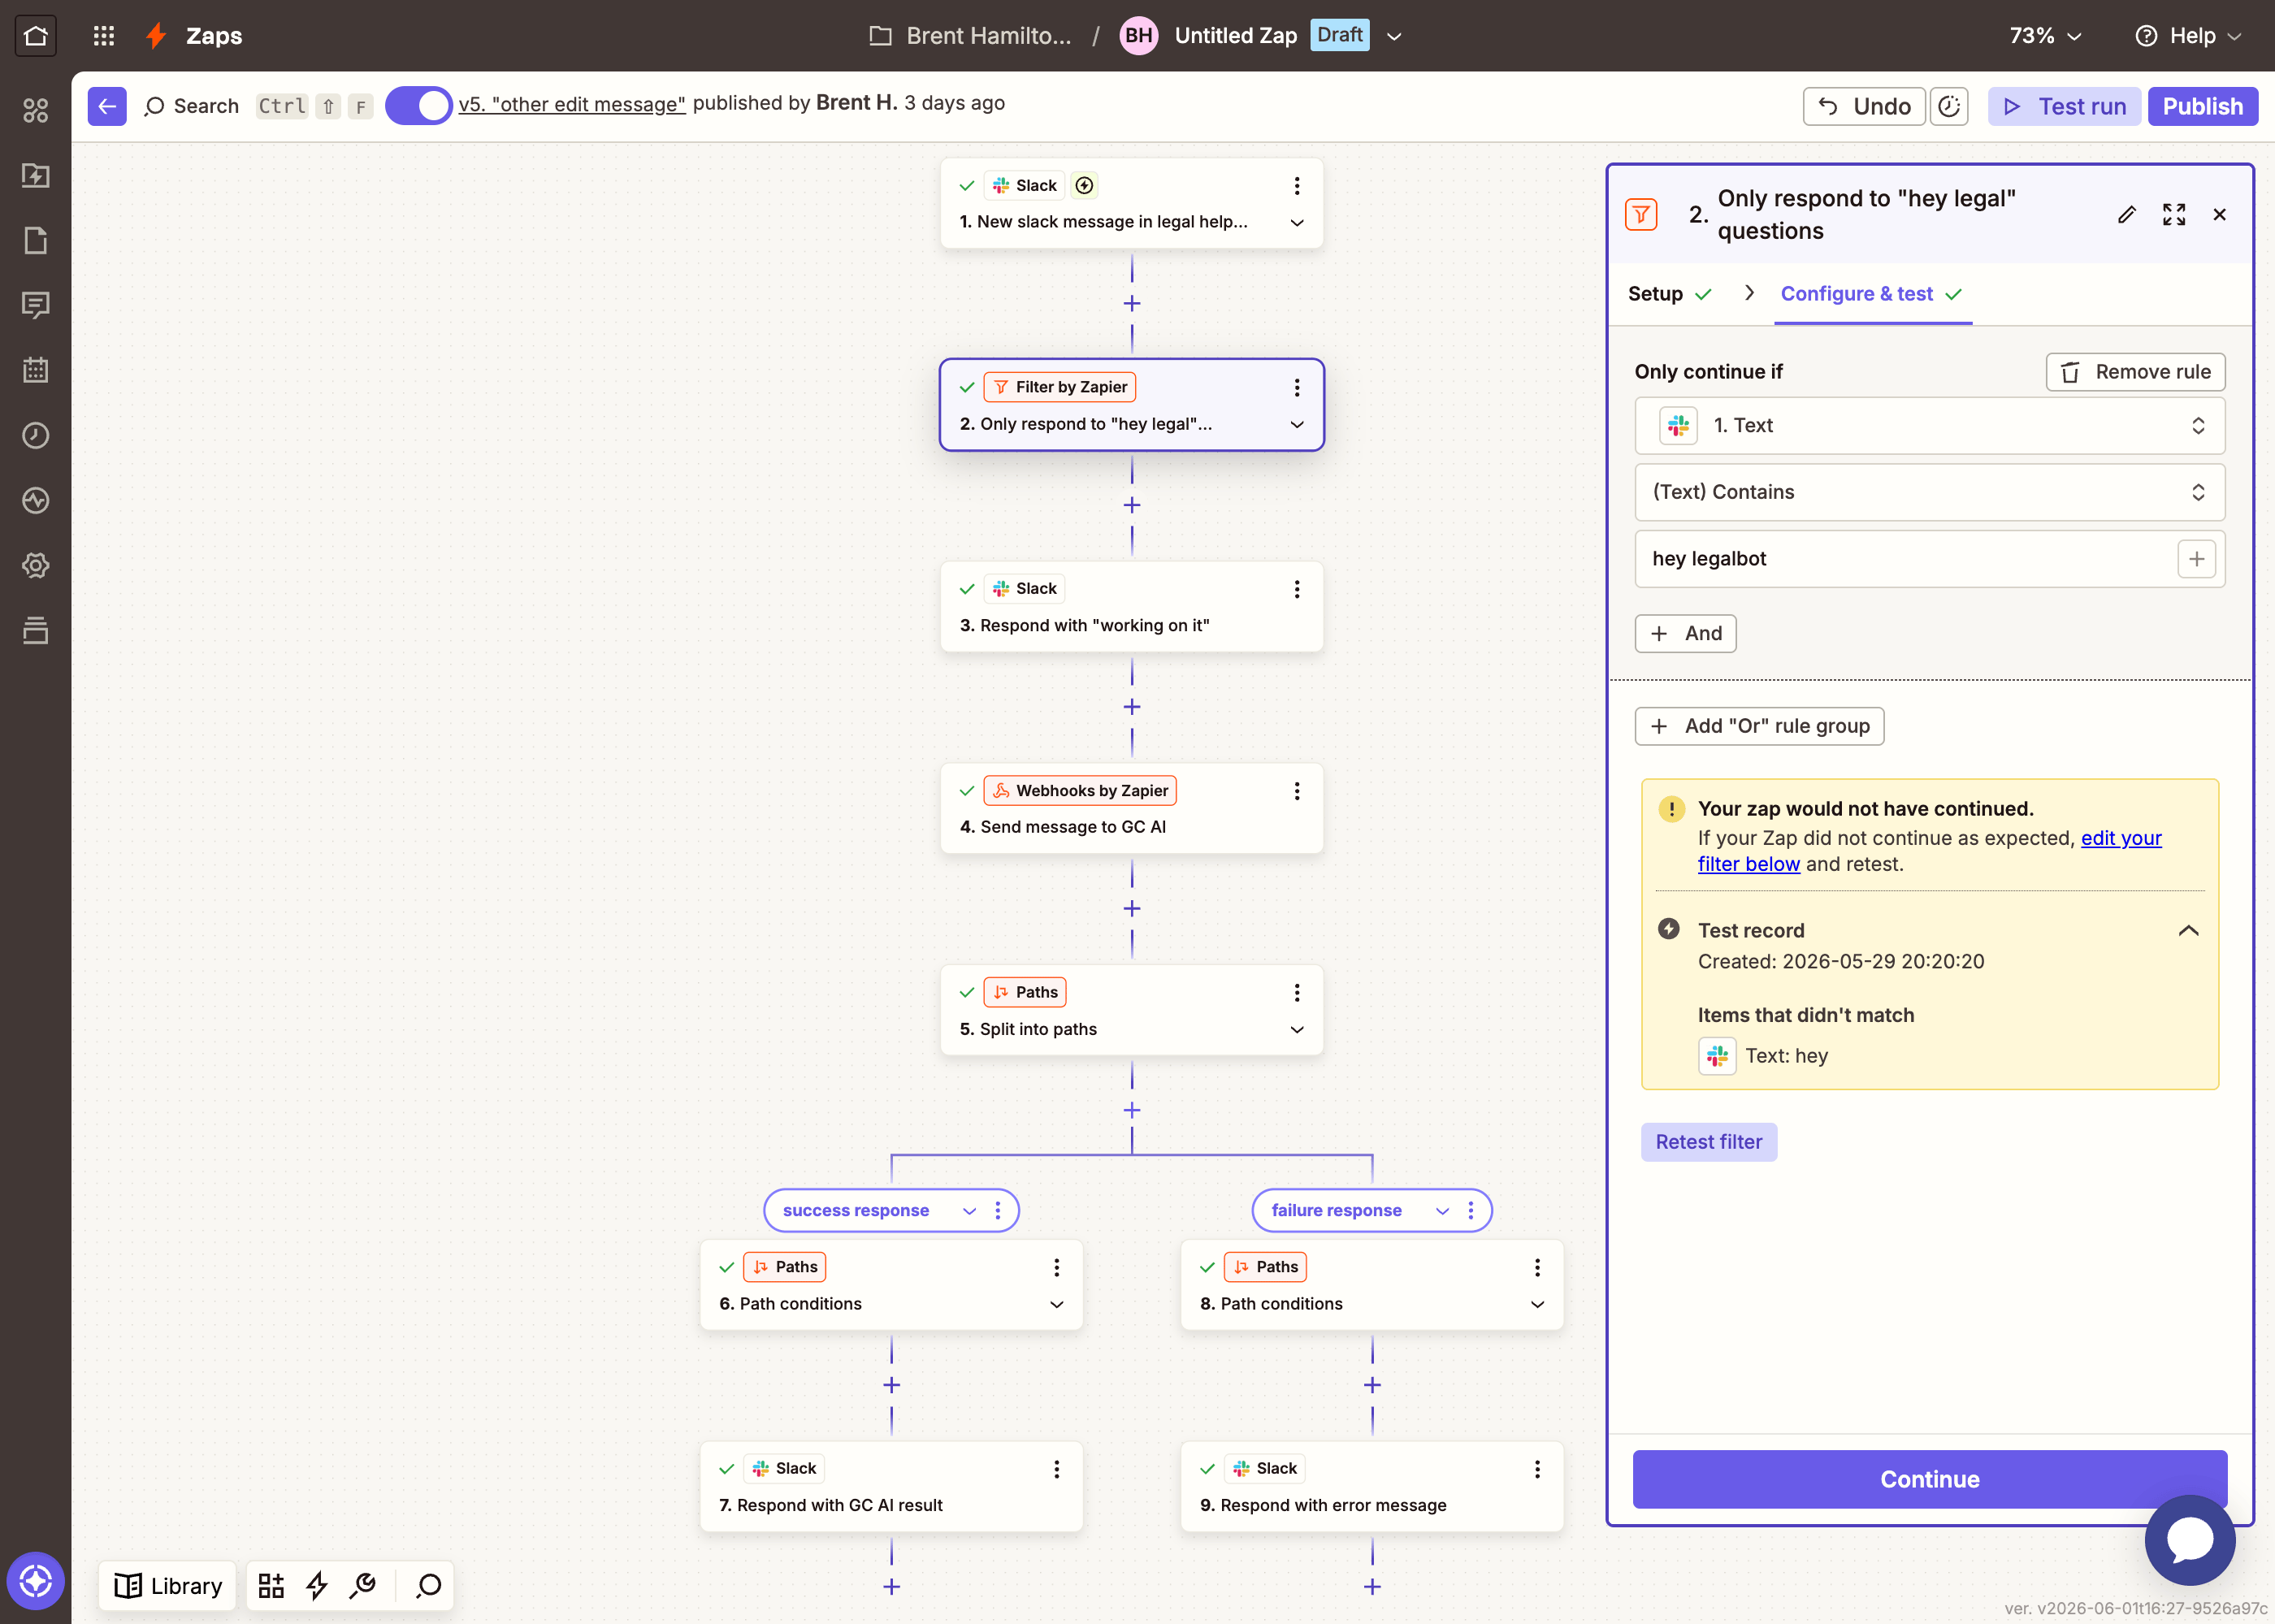Expand step 1 New slack message chevron
The width and height of the screenshot is (2275, 1624).
point(1297,222)
